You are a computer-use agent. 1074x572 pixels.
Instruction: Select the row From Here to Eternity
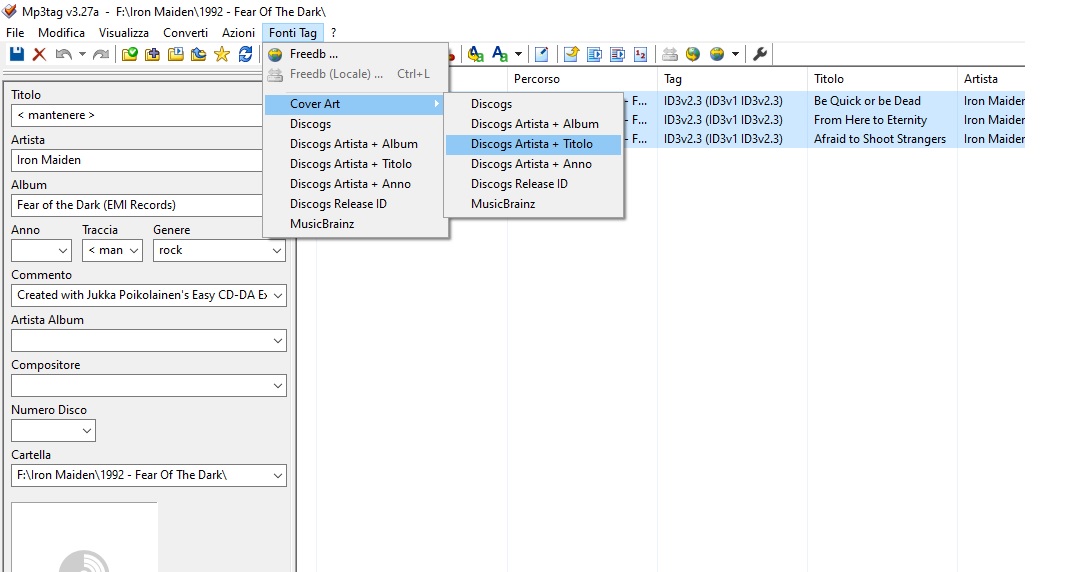(x=824, y=120)
